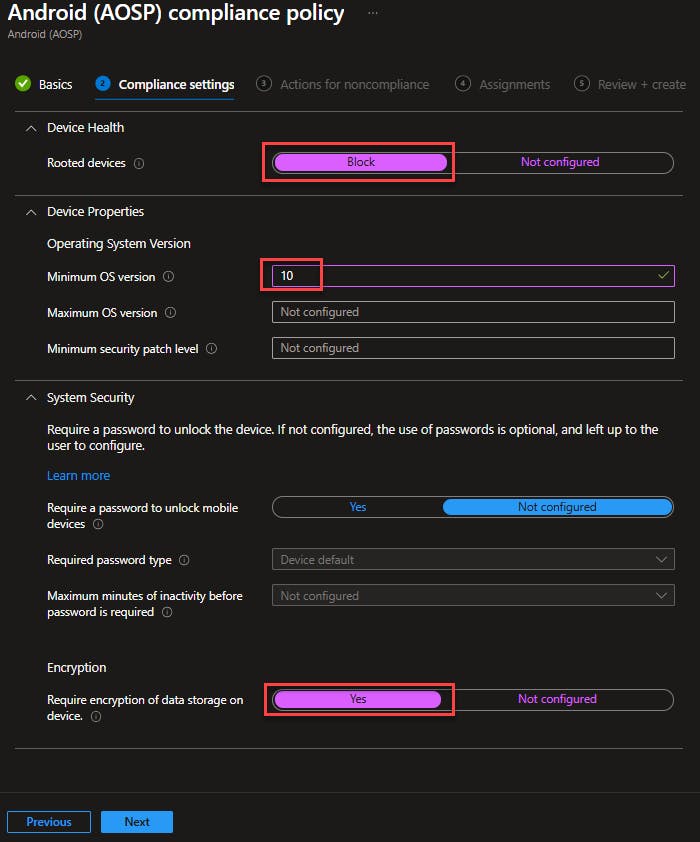Open the Assignments tab
This screenshot has height=842, width=700.
502,85
